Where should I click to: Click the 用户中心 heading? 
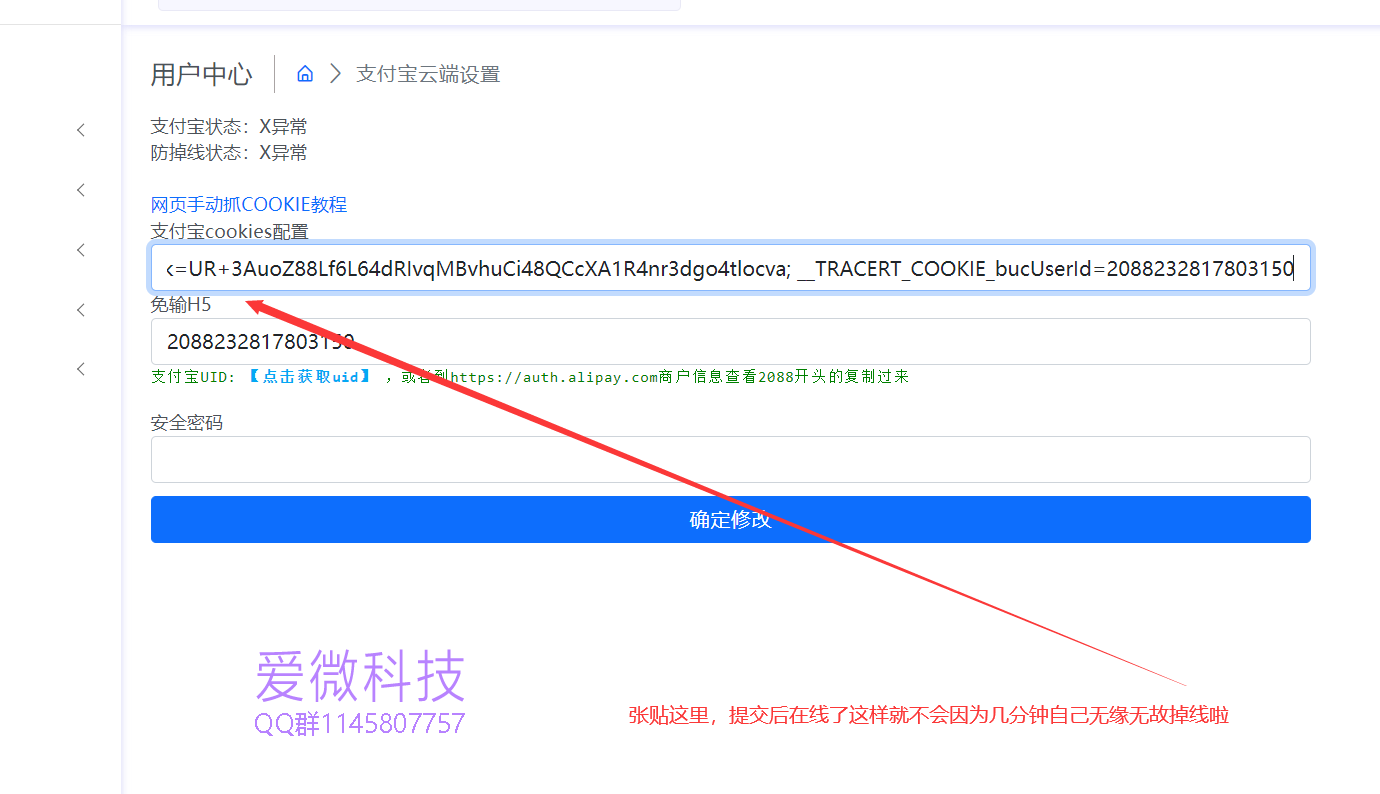201,74
